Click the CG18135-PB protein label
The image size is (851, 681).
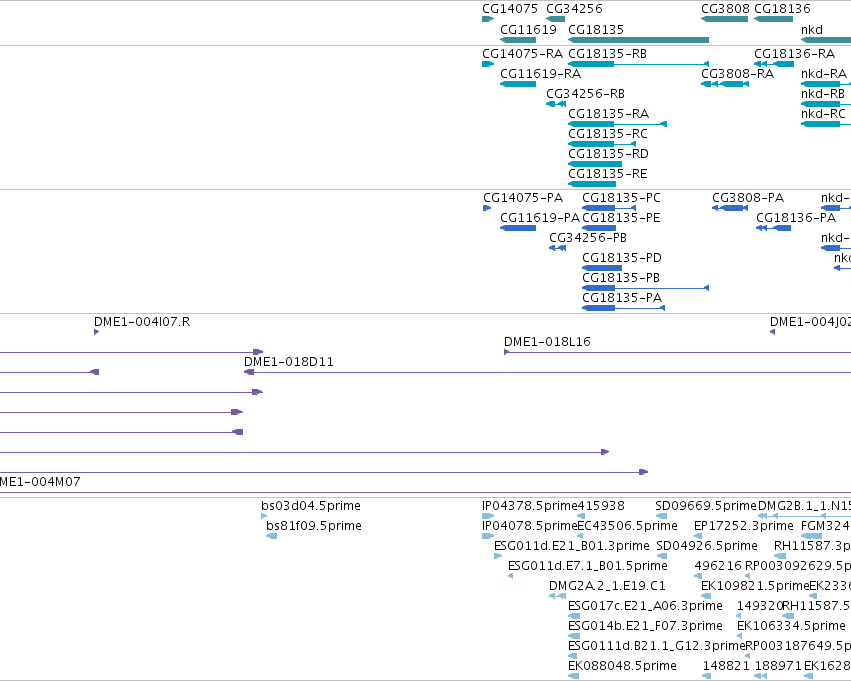621,278
